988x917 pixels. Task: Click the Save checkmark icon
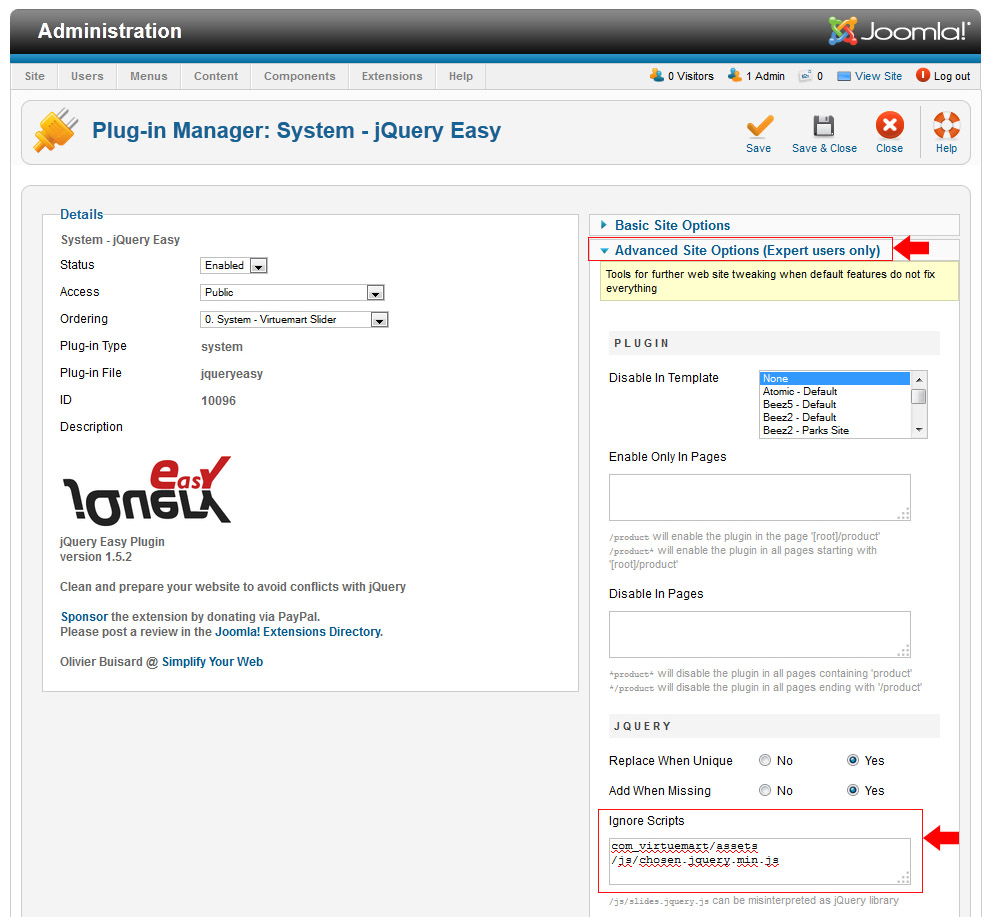click(x=759, y=126)
